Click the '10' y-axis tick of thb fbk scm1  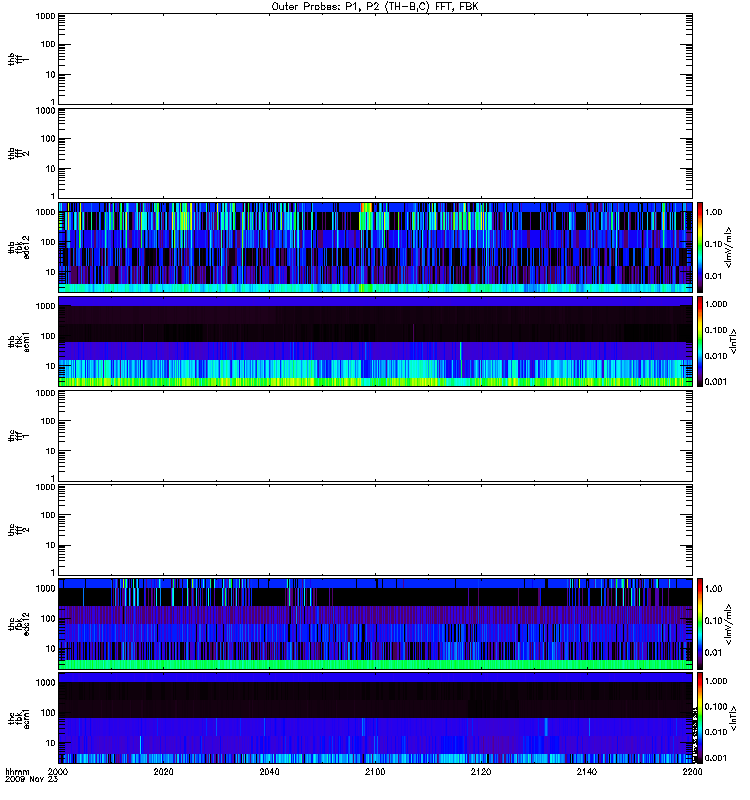(51, 366)
